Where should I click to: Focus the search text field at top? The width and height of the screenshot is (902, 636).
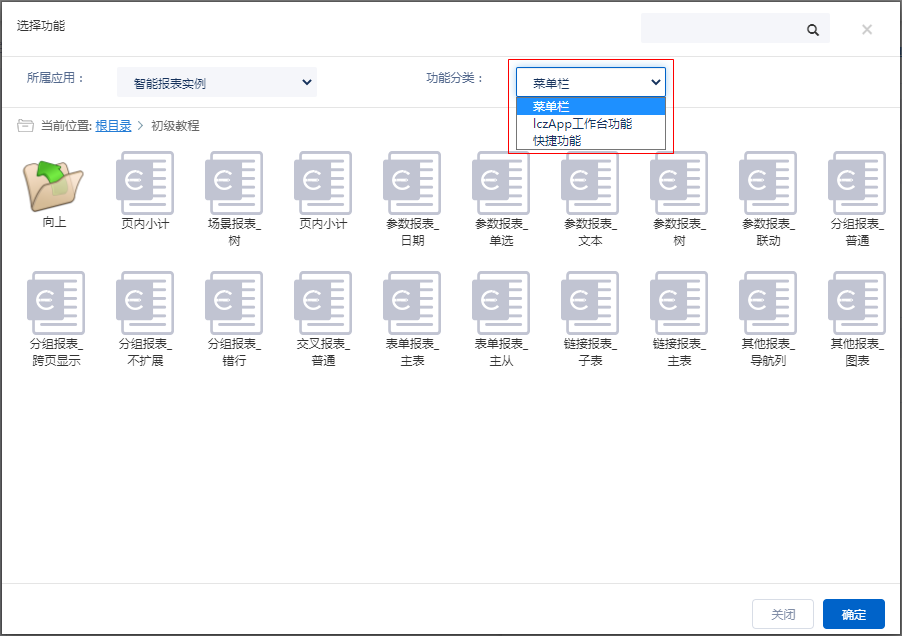click(722, 30)
